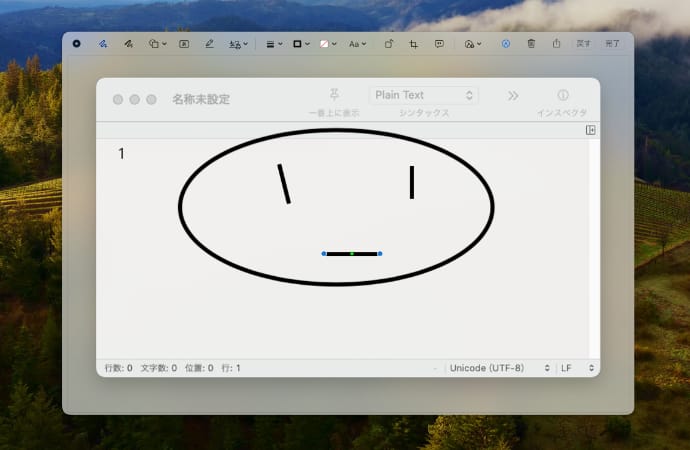The height and width of the screenshot is (450, 690).
Task: Add an image description speech bubble
Action: click(440, 44)
